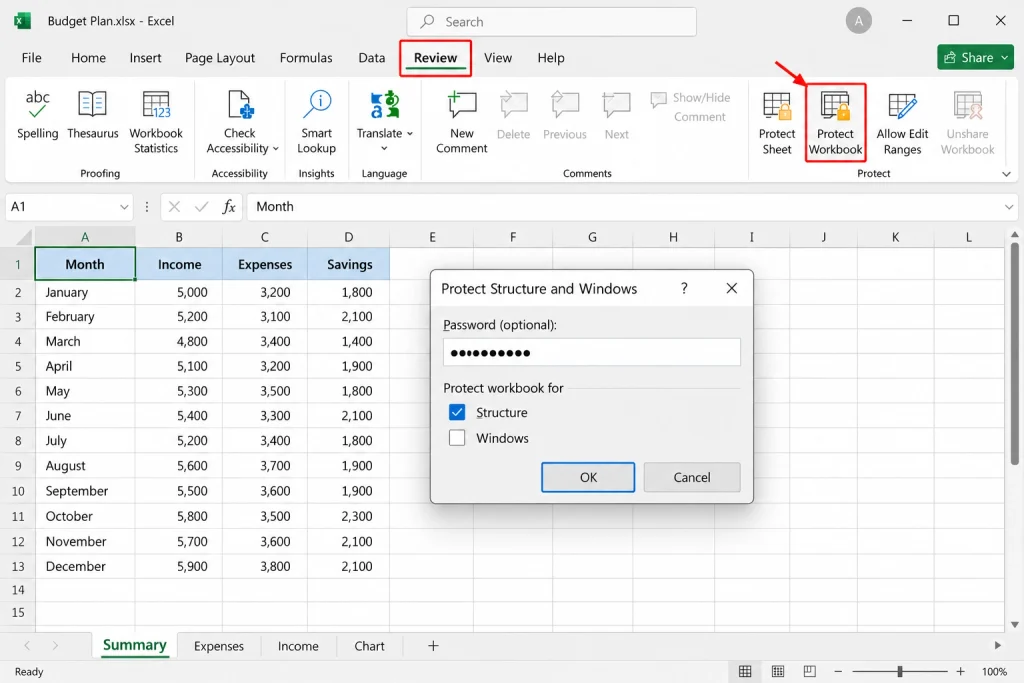Screen dimensions: 1024x683
Task: Select the Review tab
Action: coord(436,57)
